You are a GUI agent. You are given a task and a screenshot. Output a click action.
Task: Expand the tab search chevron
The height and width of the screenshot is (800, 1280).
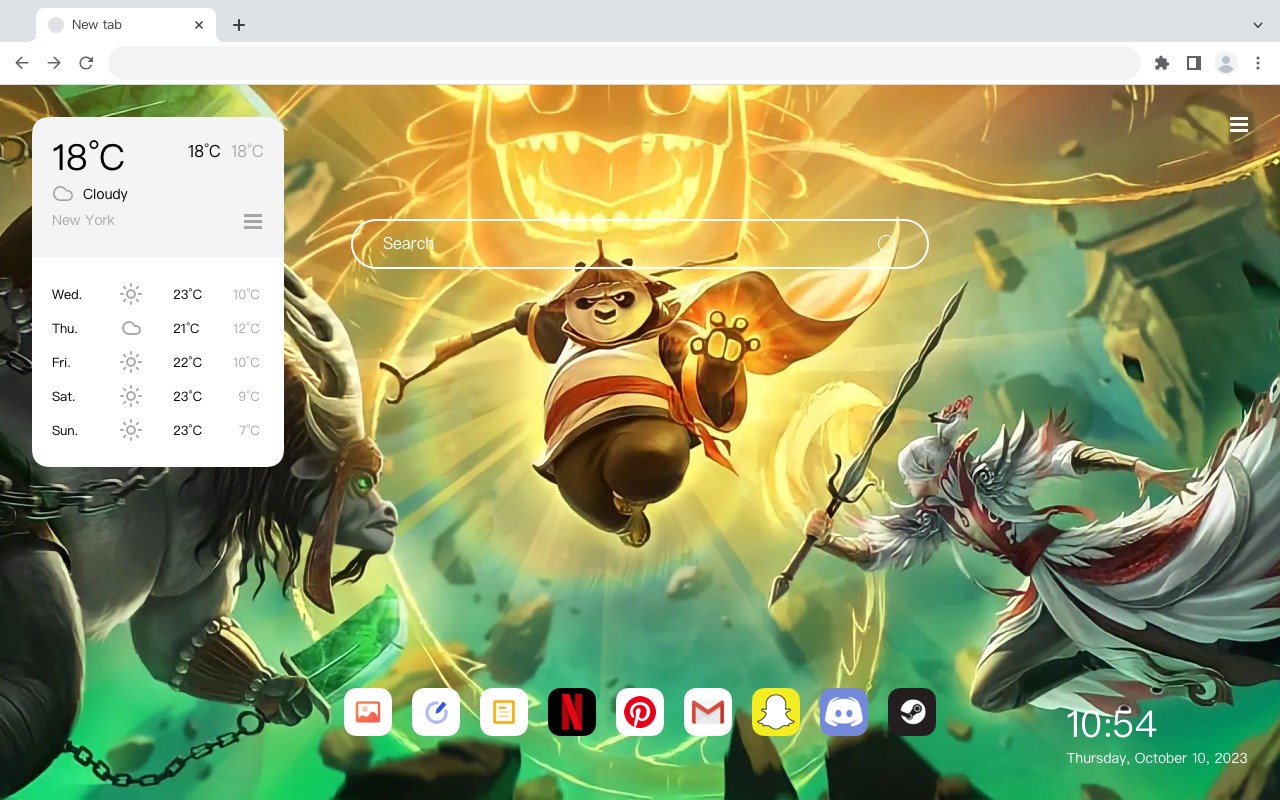pyautogui.click(x=1258, y=25)
